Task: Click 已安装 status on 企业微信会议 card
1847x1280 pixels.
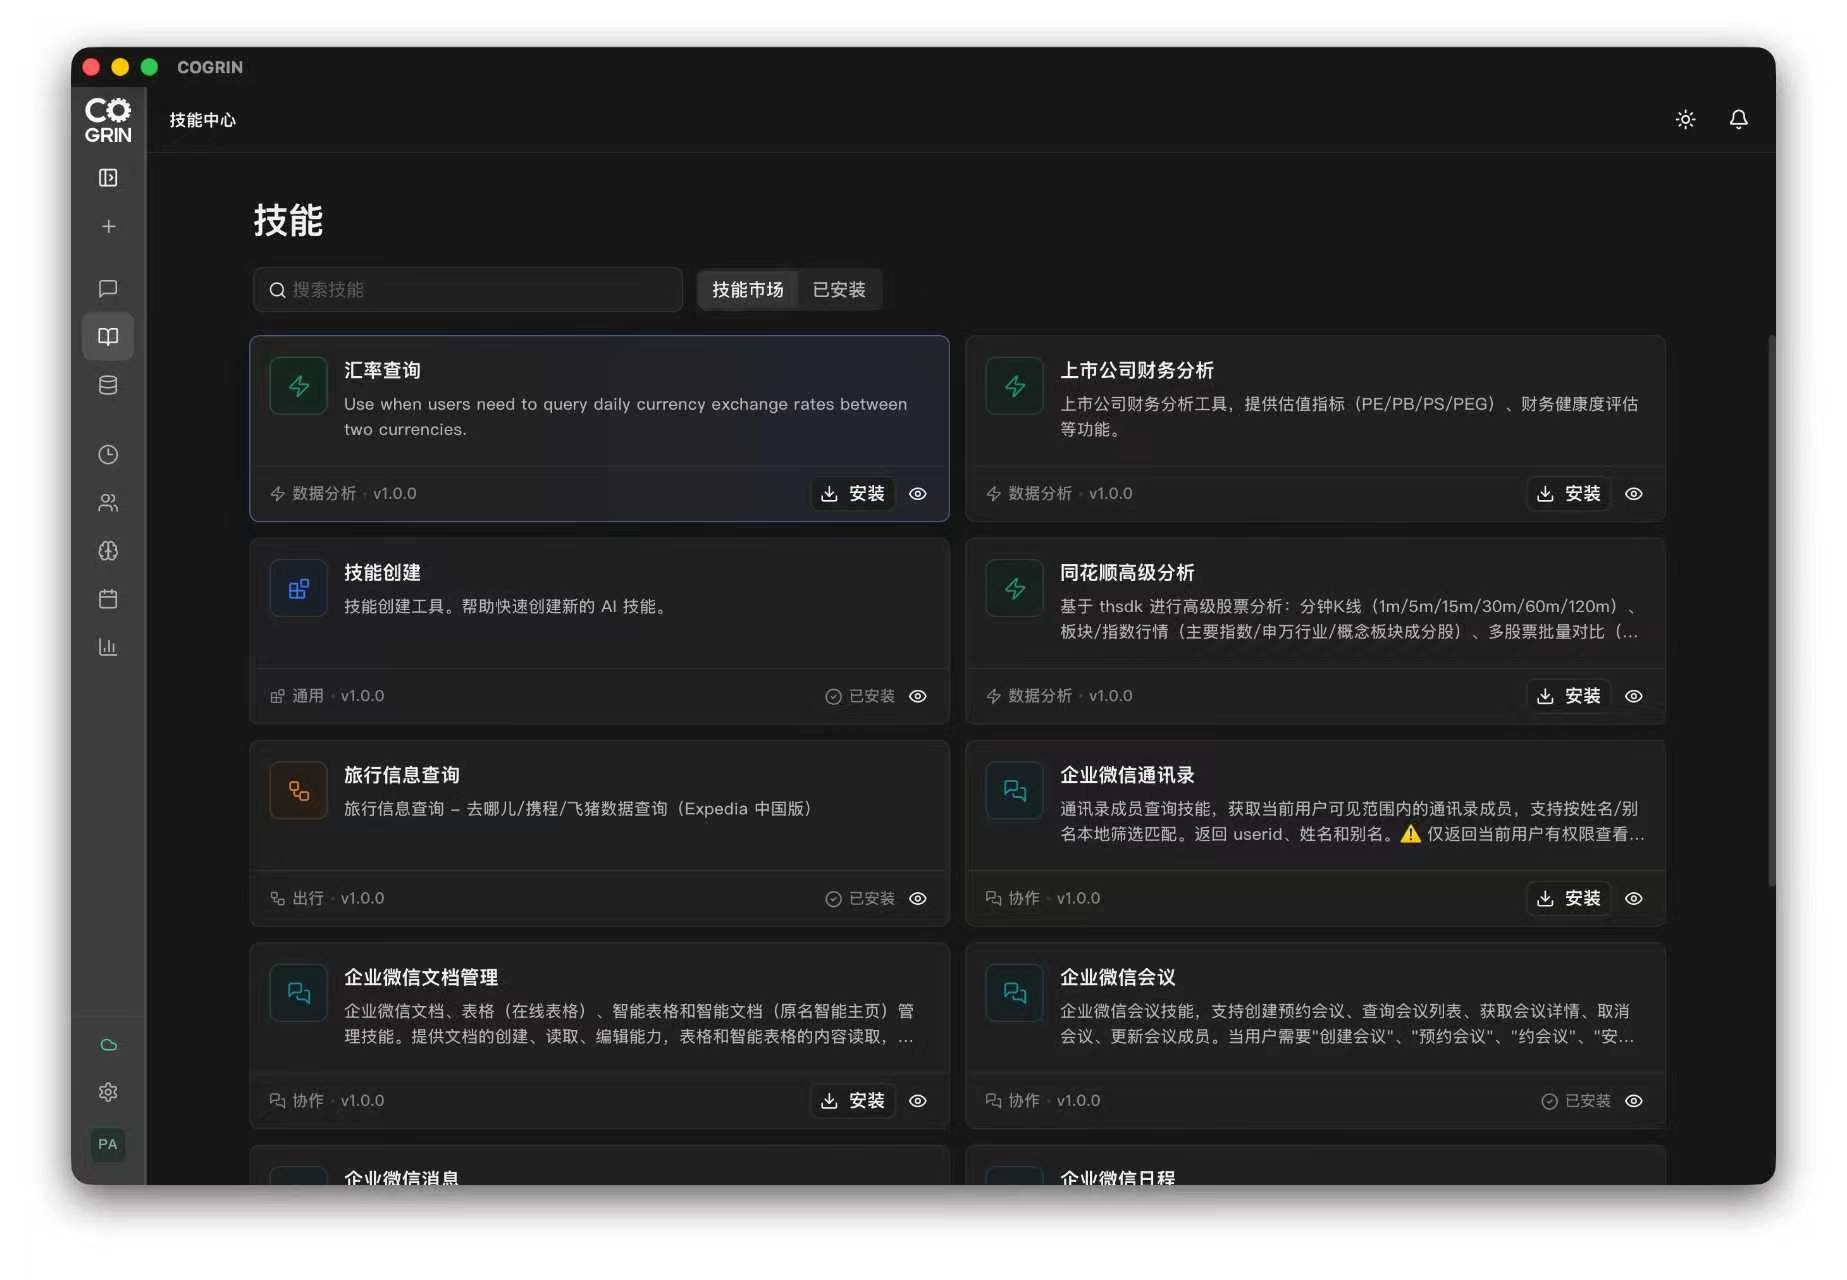Action: tap(1576, 1100)
